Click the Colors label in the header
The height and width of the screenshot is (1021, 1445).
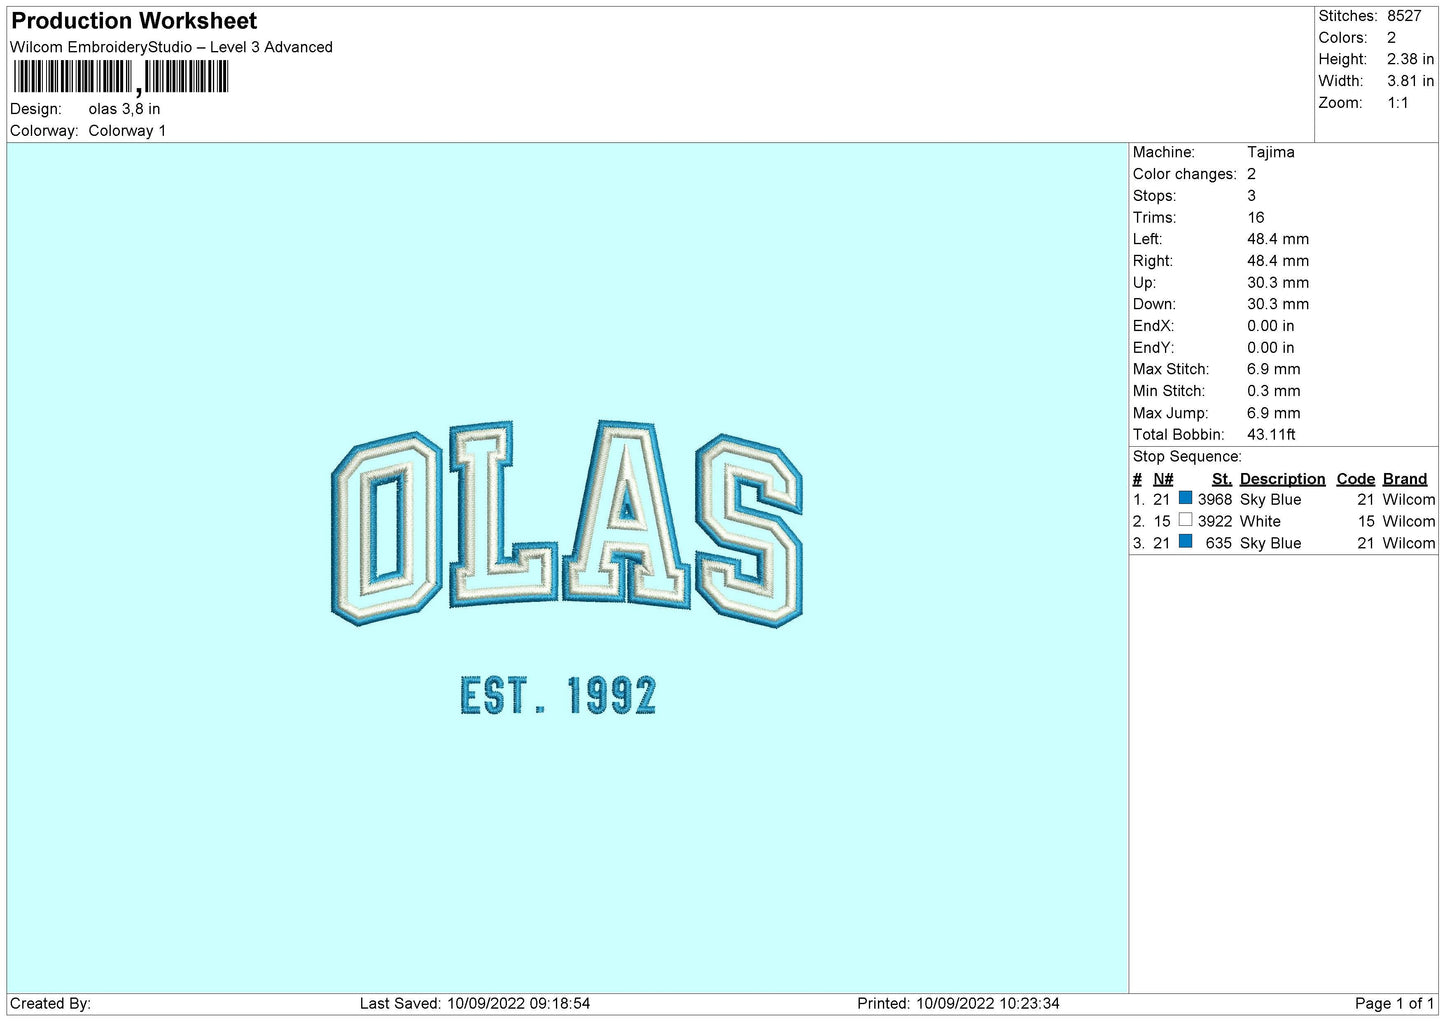pos(1342,38)
